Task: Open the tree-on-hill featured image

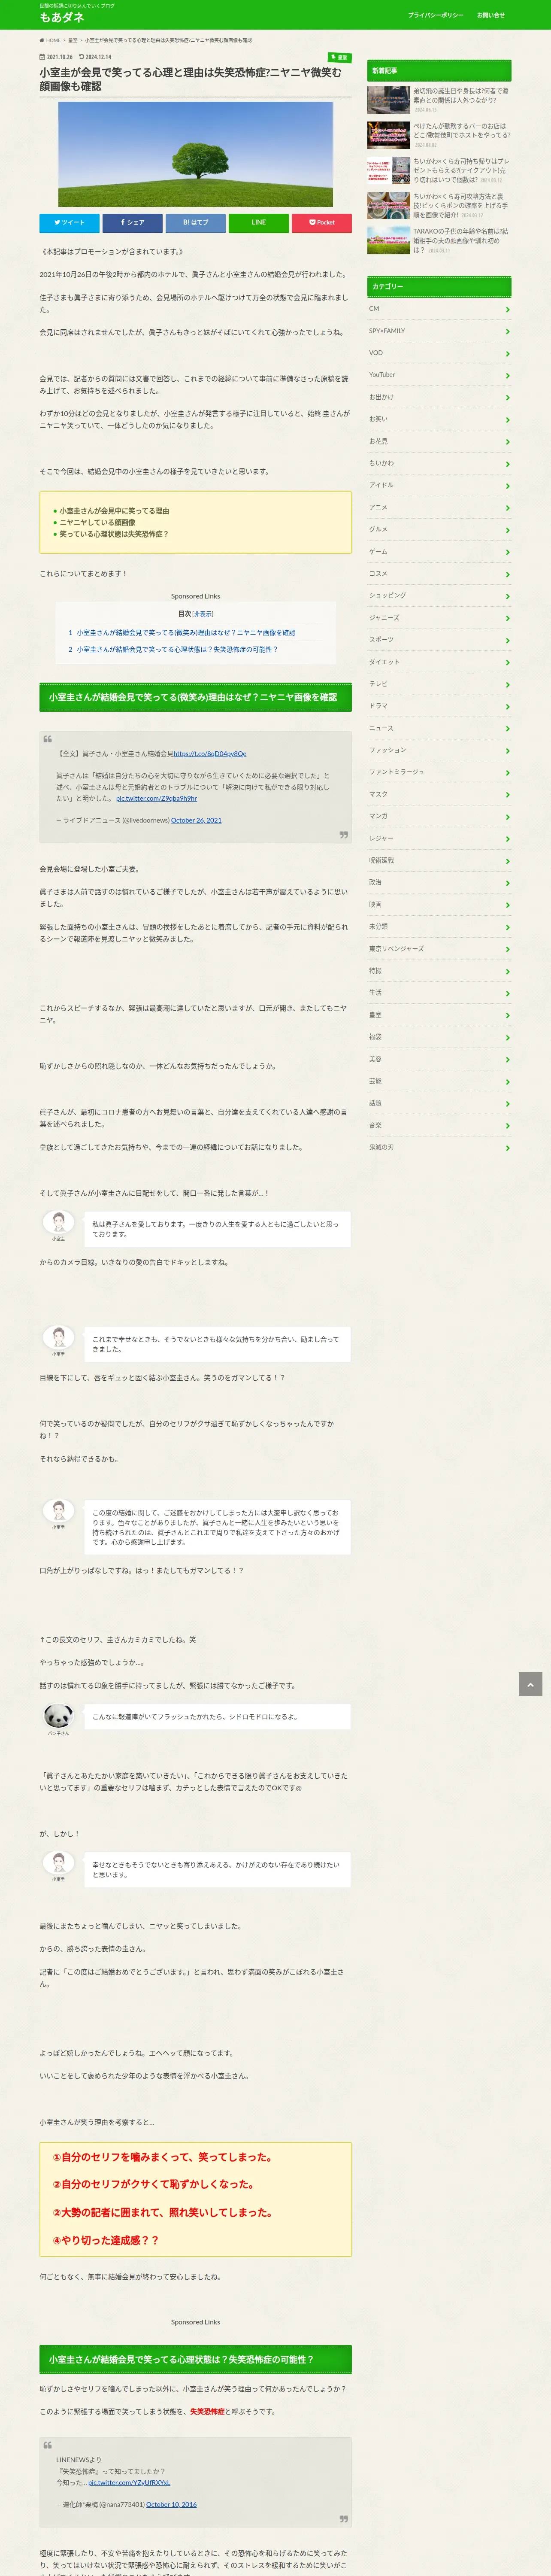Action: (x=195, y=154)
